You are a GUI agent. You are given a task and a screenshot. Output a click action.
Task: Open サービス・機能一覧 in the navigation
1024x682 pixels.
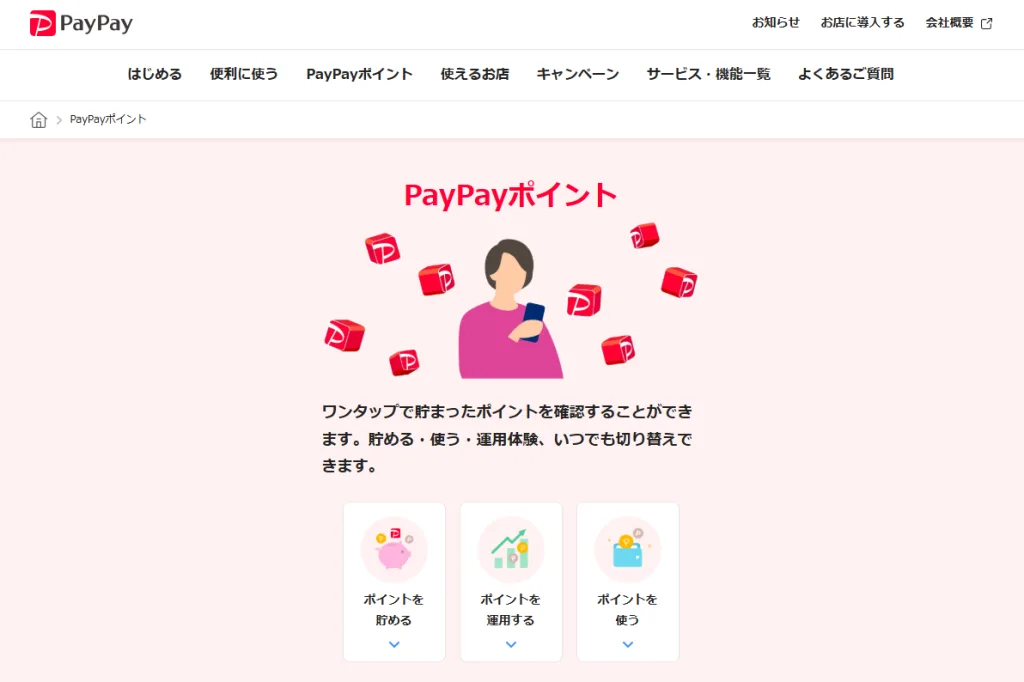[709, 74]
